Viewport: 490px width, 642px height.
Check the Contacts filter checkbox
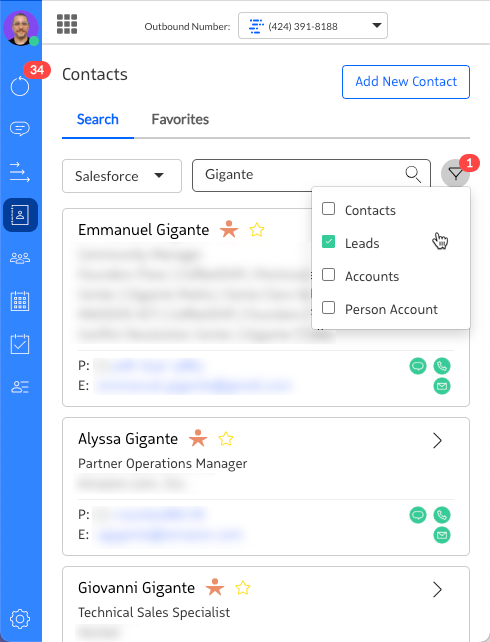point(328,209)
